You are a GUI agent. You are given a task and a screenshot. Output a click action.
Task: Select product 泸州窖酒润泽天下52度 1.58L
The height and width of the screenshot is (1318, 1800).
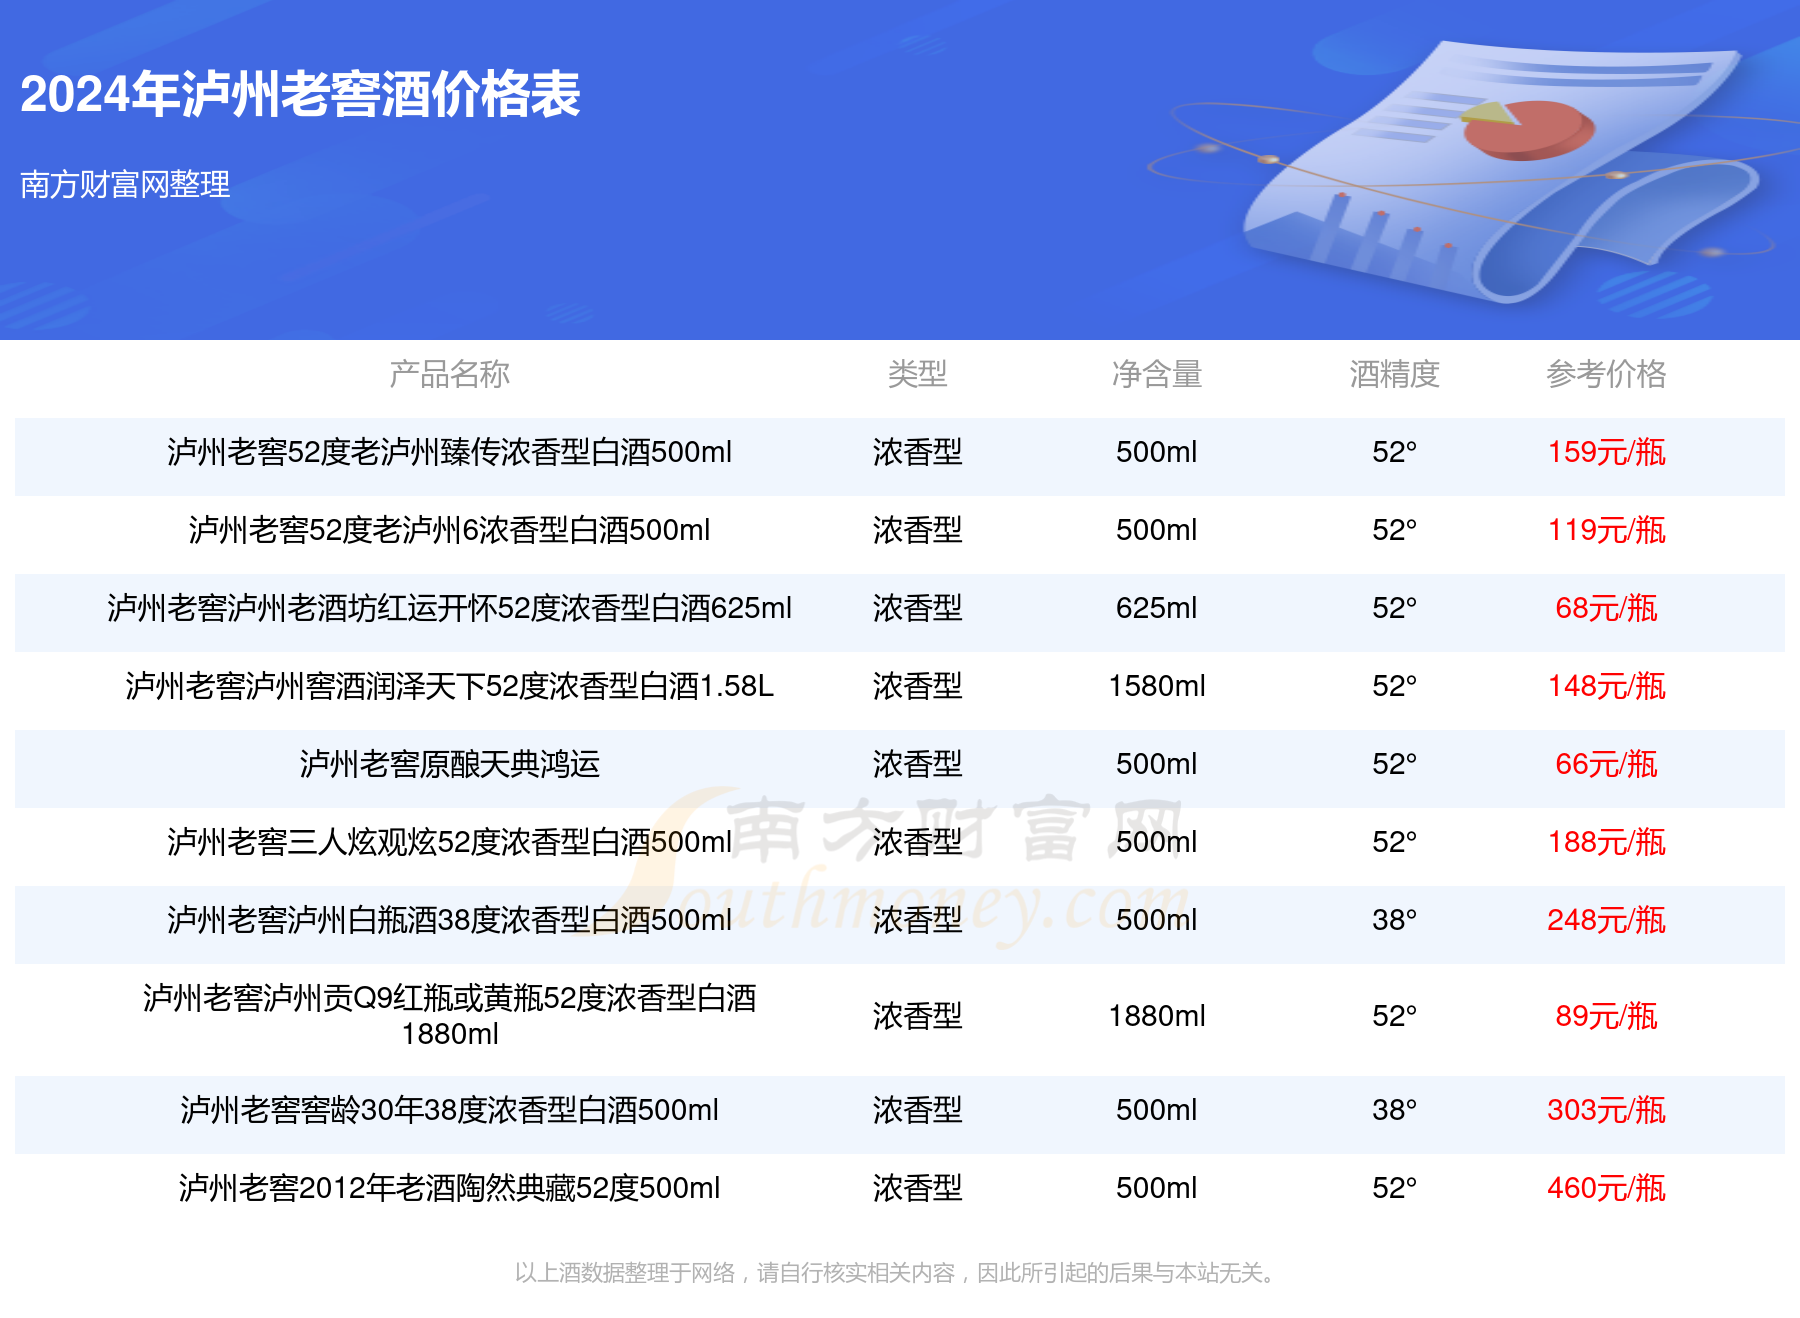(x=449, y=686)
